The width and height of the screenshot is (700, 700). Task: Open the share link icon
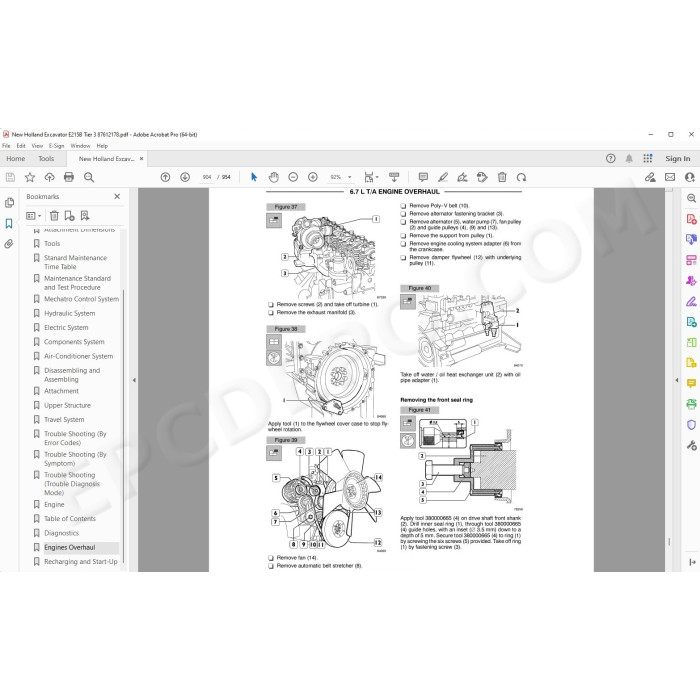coord(650,177)
